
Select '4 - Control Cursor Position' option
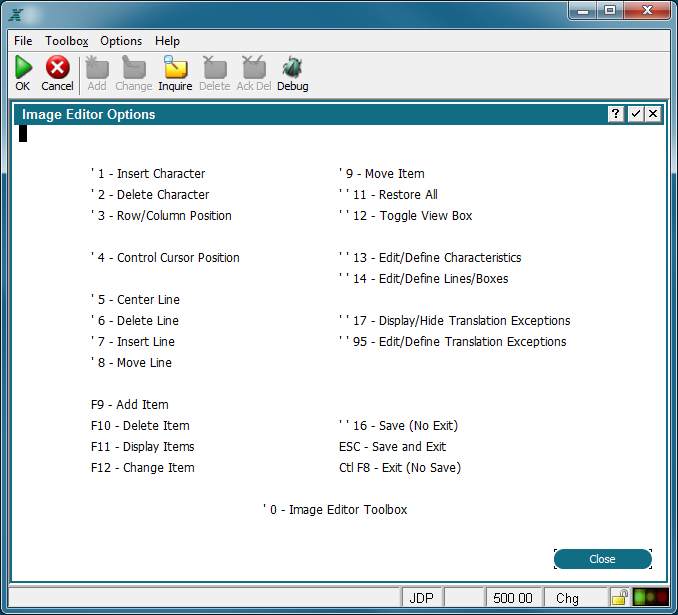pos(165,258)
